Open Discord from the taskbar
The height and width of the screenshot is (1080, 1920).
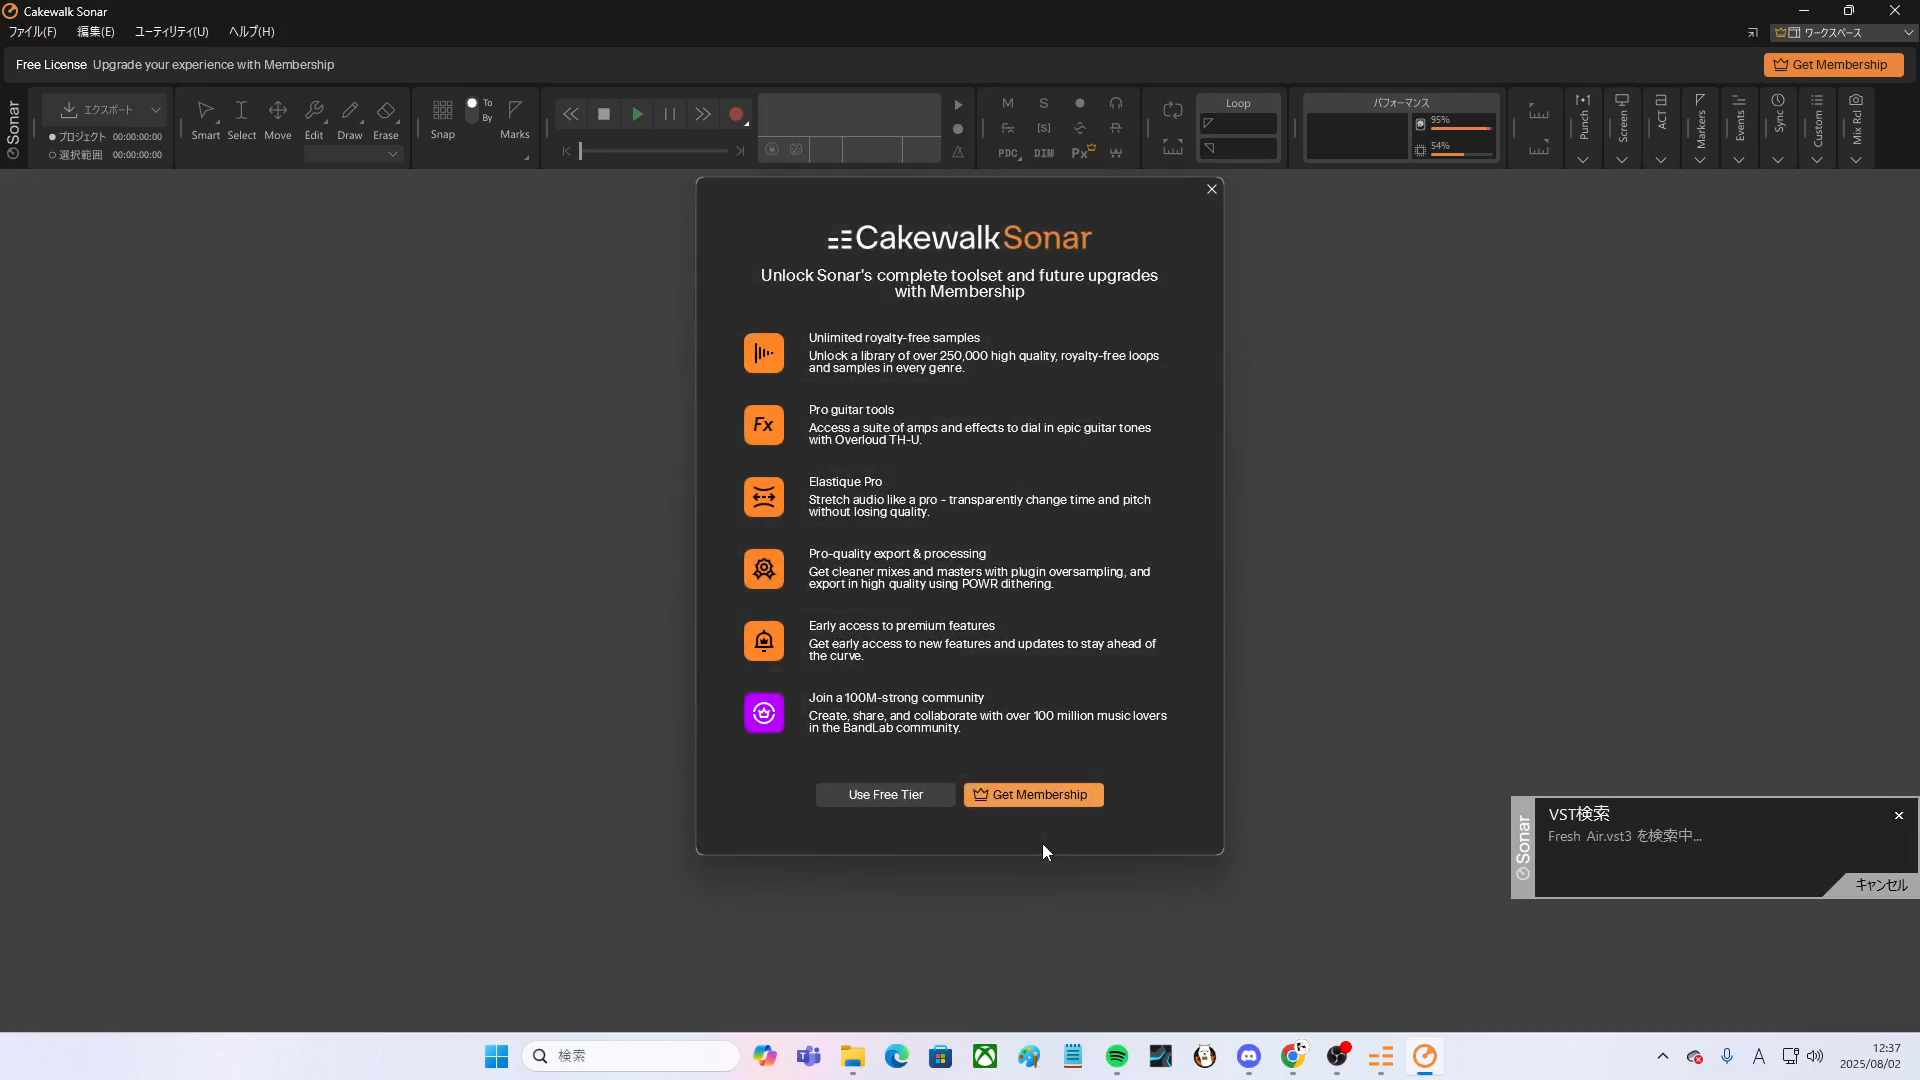[1249, 1056]
